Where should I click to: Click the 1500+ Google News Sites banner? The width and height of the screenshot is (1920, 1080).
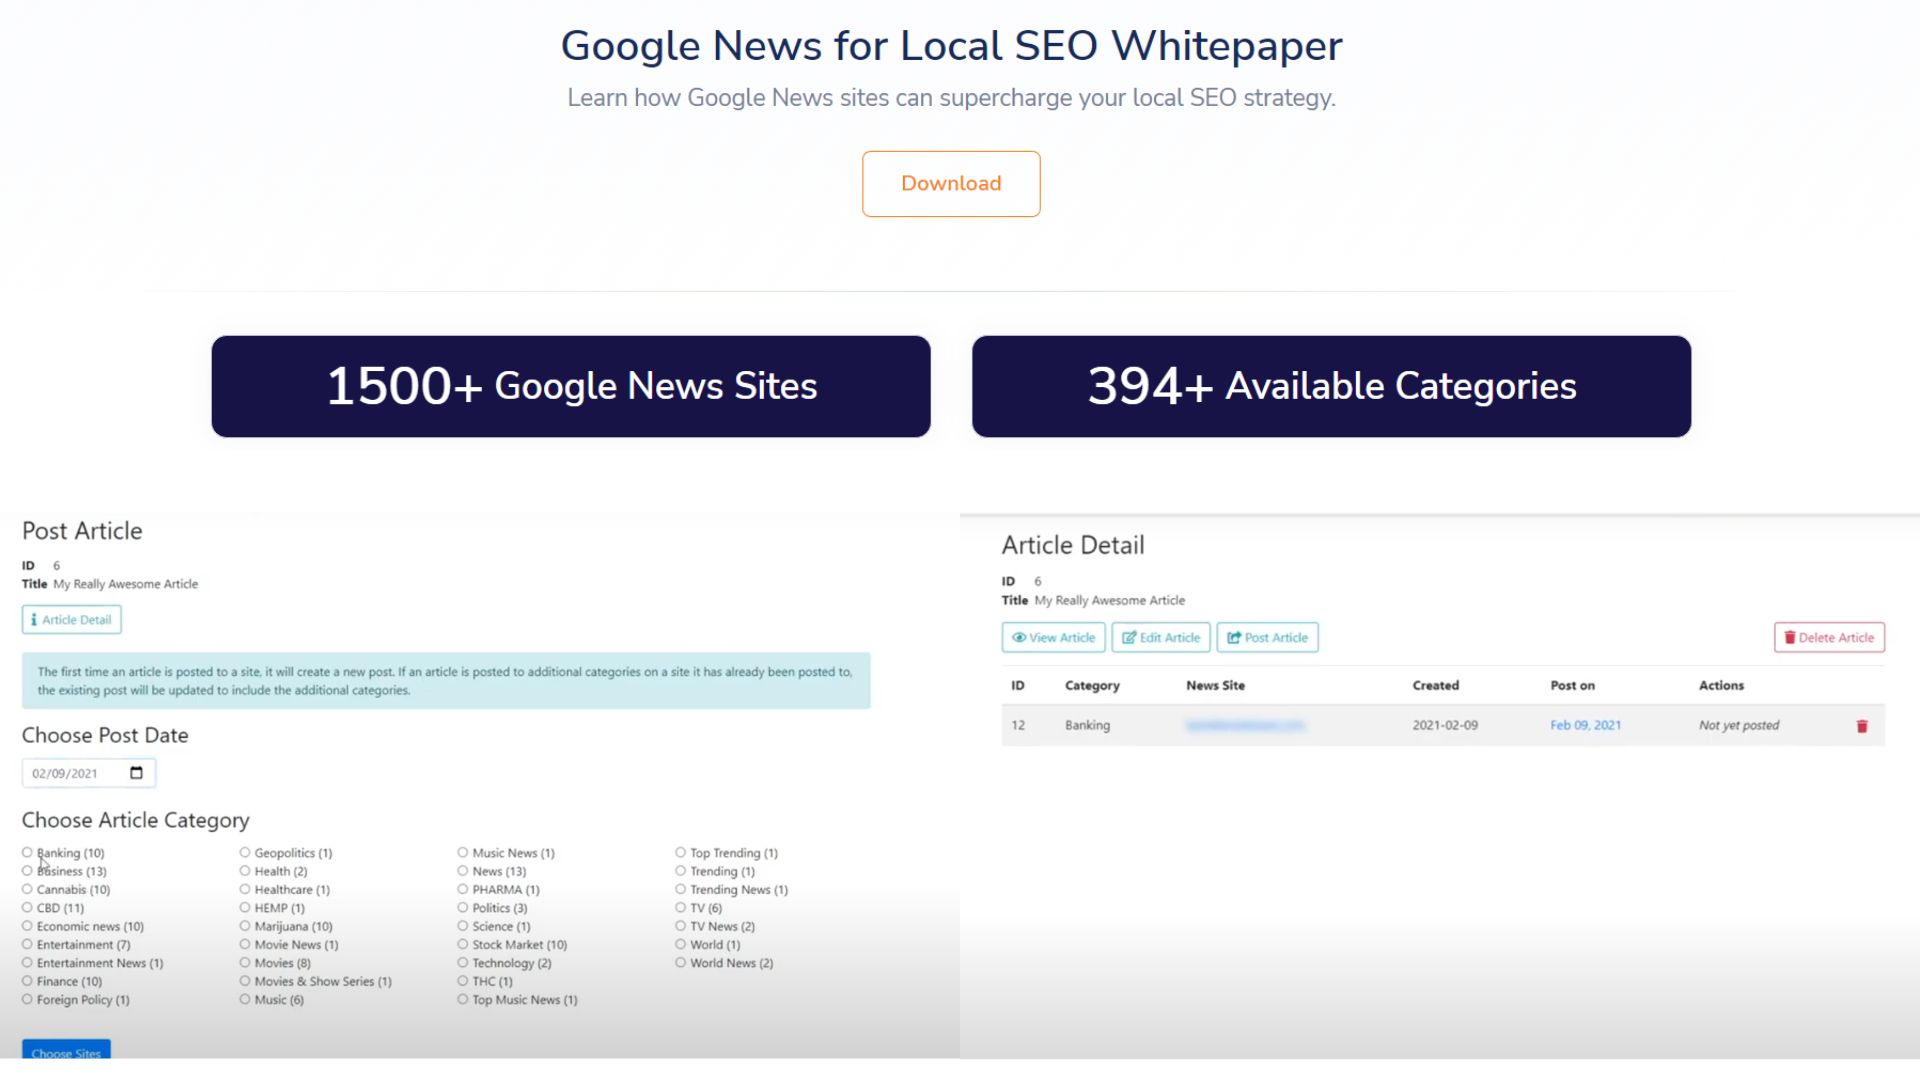click(571, 387)
